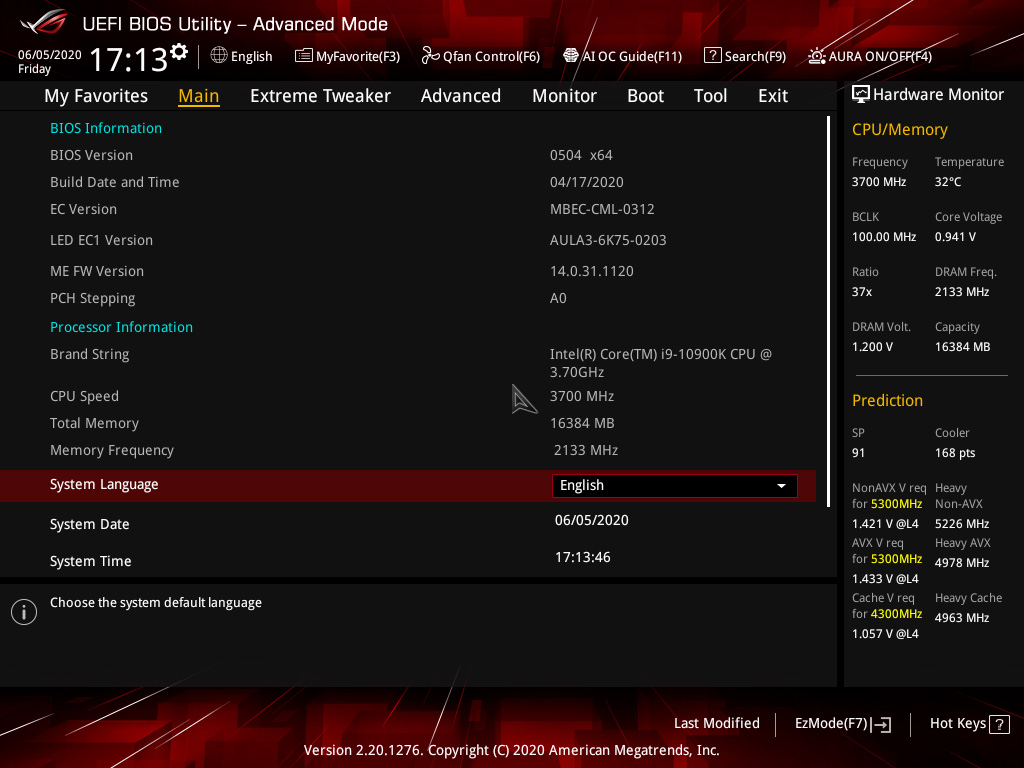This screenshot has height=768, width=1024.
Task: Click the System Time label
Action: [x=90, y=561]
